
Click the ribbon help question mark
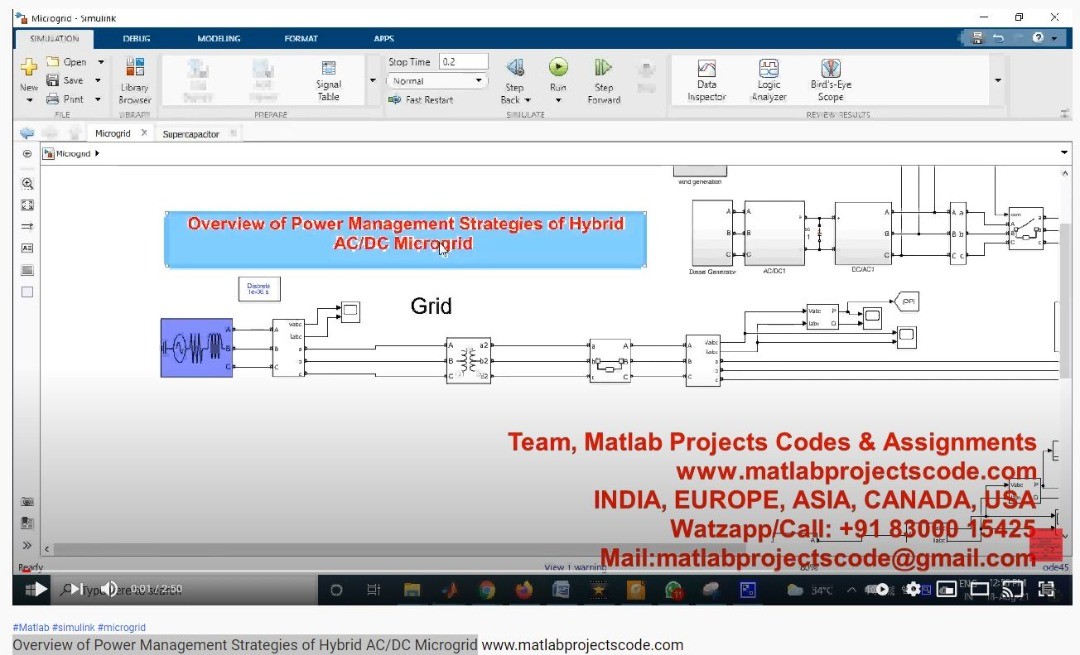tap(1037, 38)
